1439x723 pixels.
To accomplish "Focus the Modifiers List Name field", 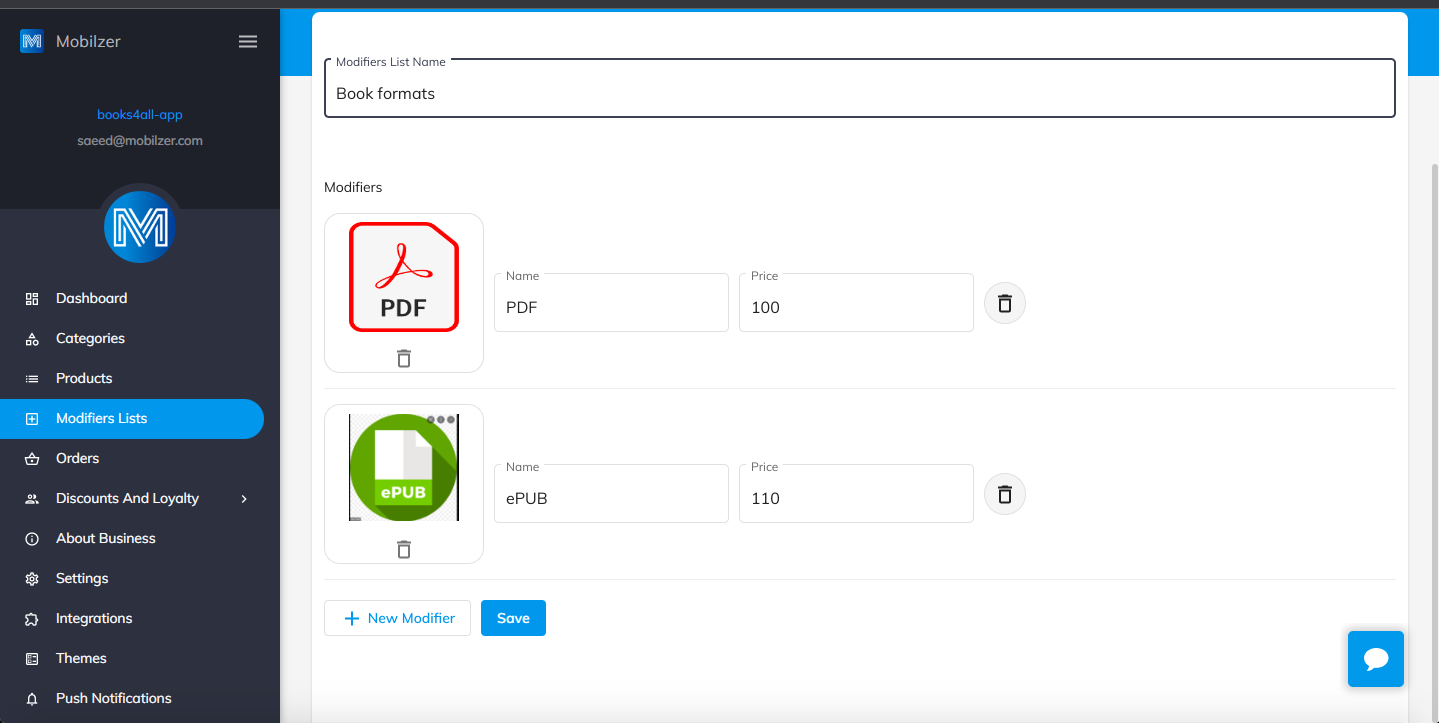I will pyautogui.click(x=860, y=88).
